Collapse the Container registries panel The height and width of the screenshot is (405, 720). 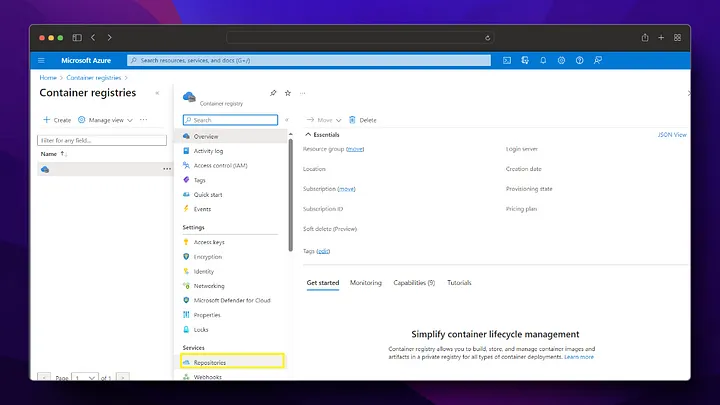pyautogui.click(x=157, y=93)
